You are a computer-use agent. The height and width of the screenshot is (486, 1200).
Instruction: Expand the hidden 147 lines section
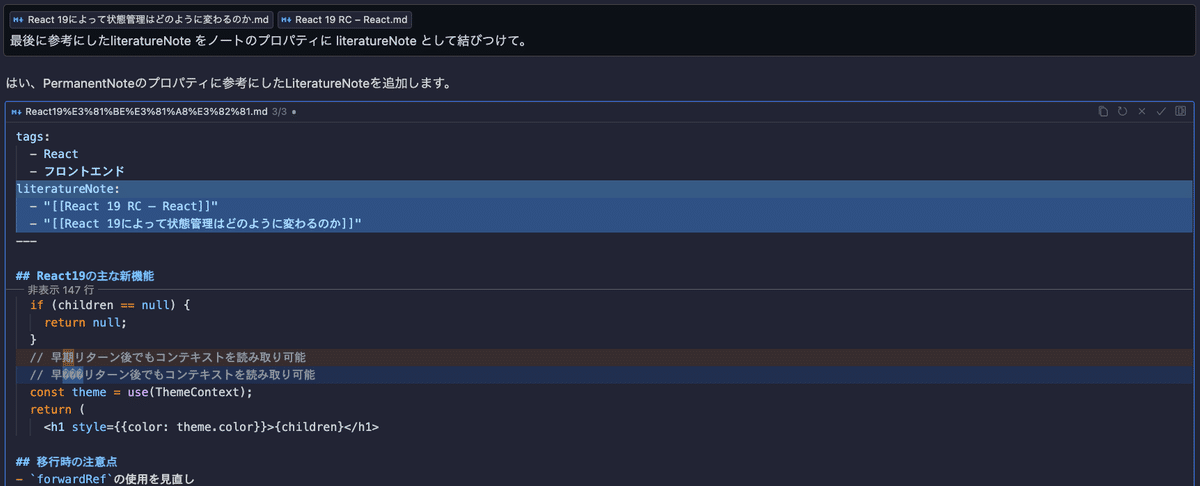tap(60, 289)
